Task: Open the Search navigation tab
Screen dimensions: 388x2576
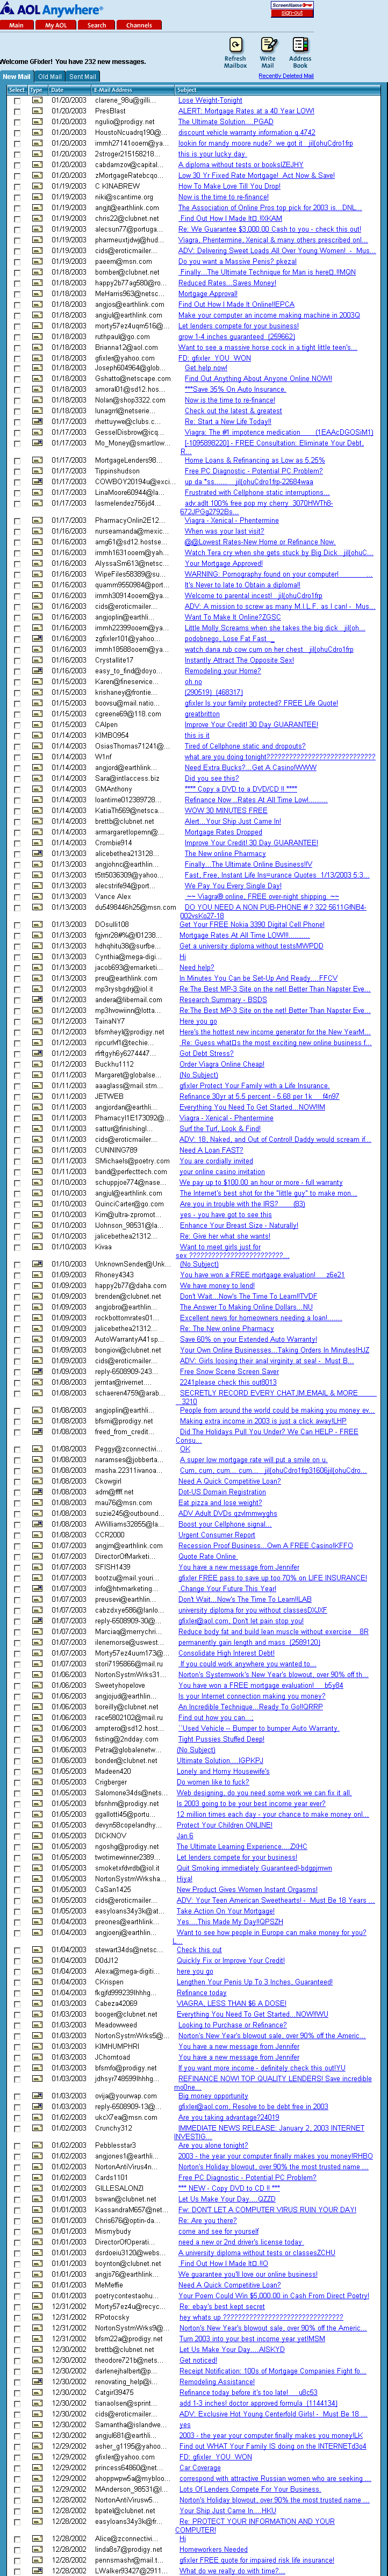Action: coord(96,25)
